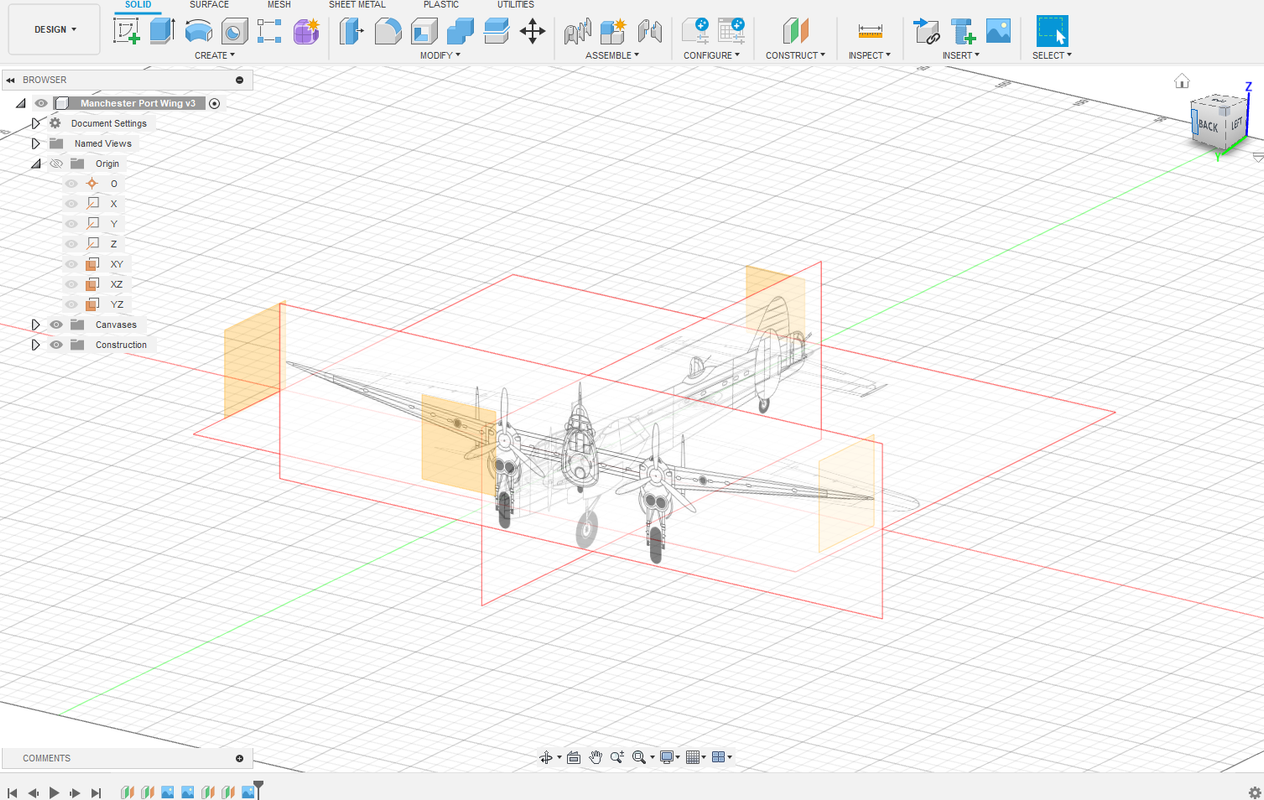The height and width of the screenshot is (800, 1264).
Task: Click the New Component icon in Assemble
Action: [x=613, y=31]
